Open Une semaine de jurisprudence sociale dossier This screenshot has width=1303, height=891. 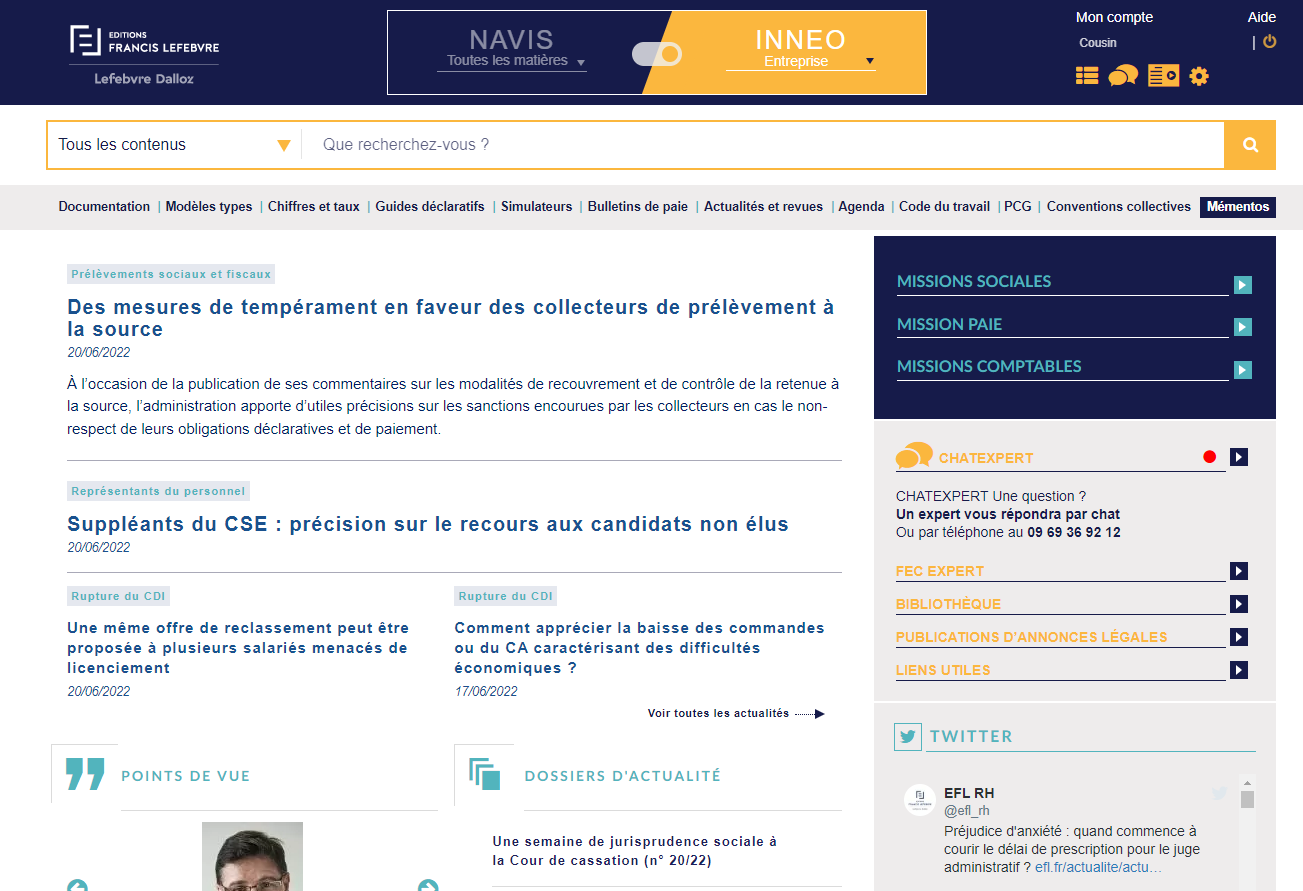tap(634, 851)
